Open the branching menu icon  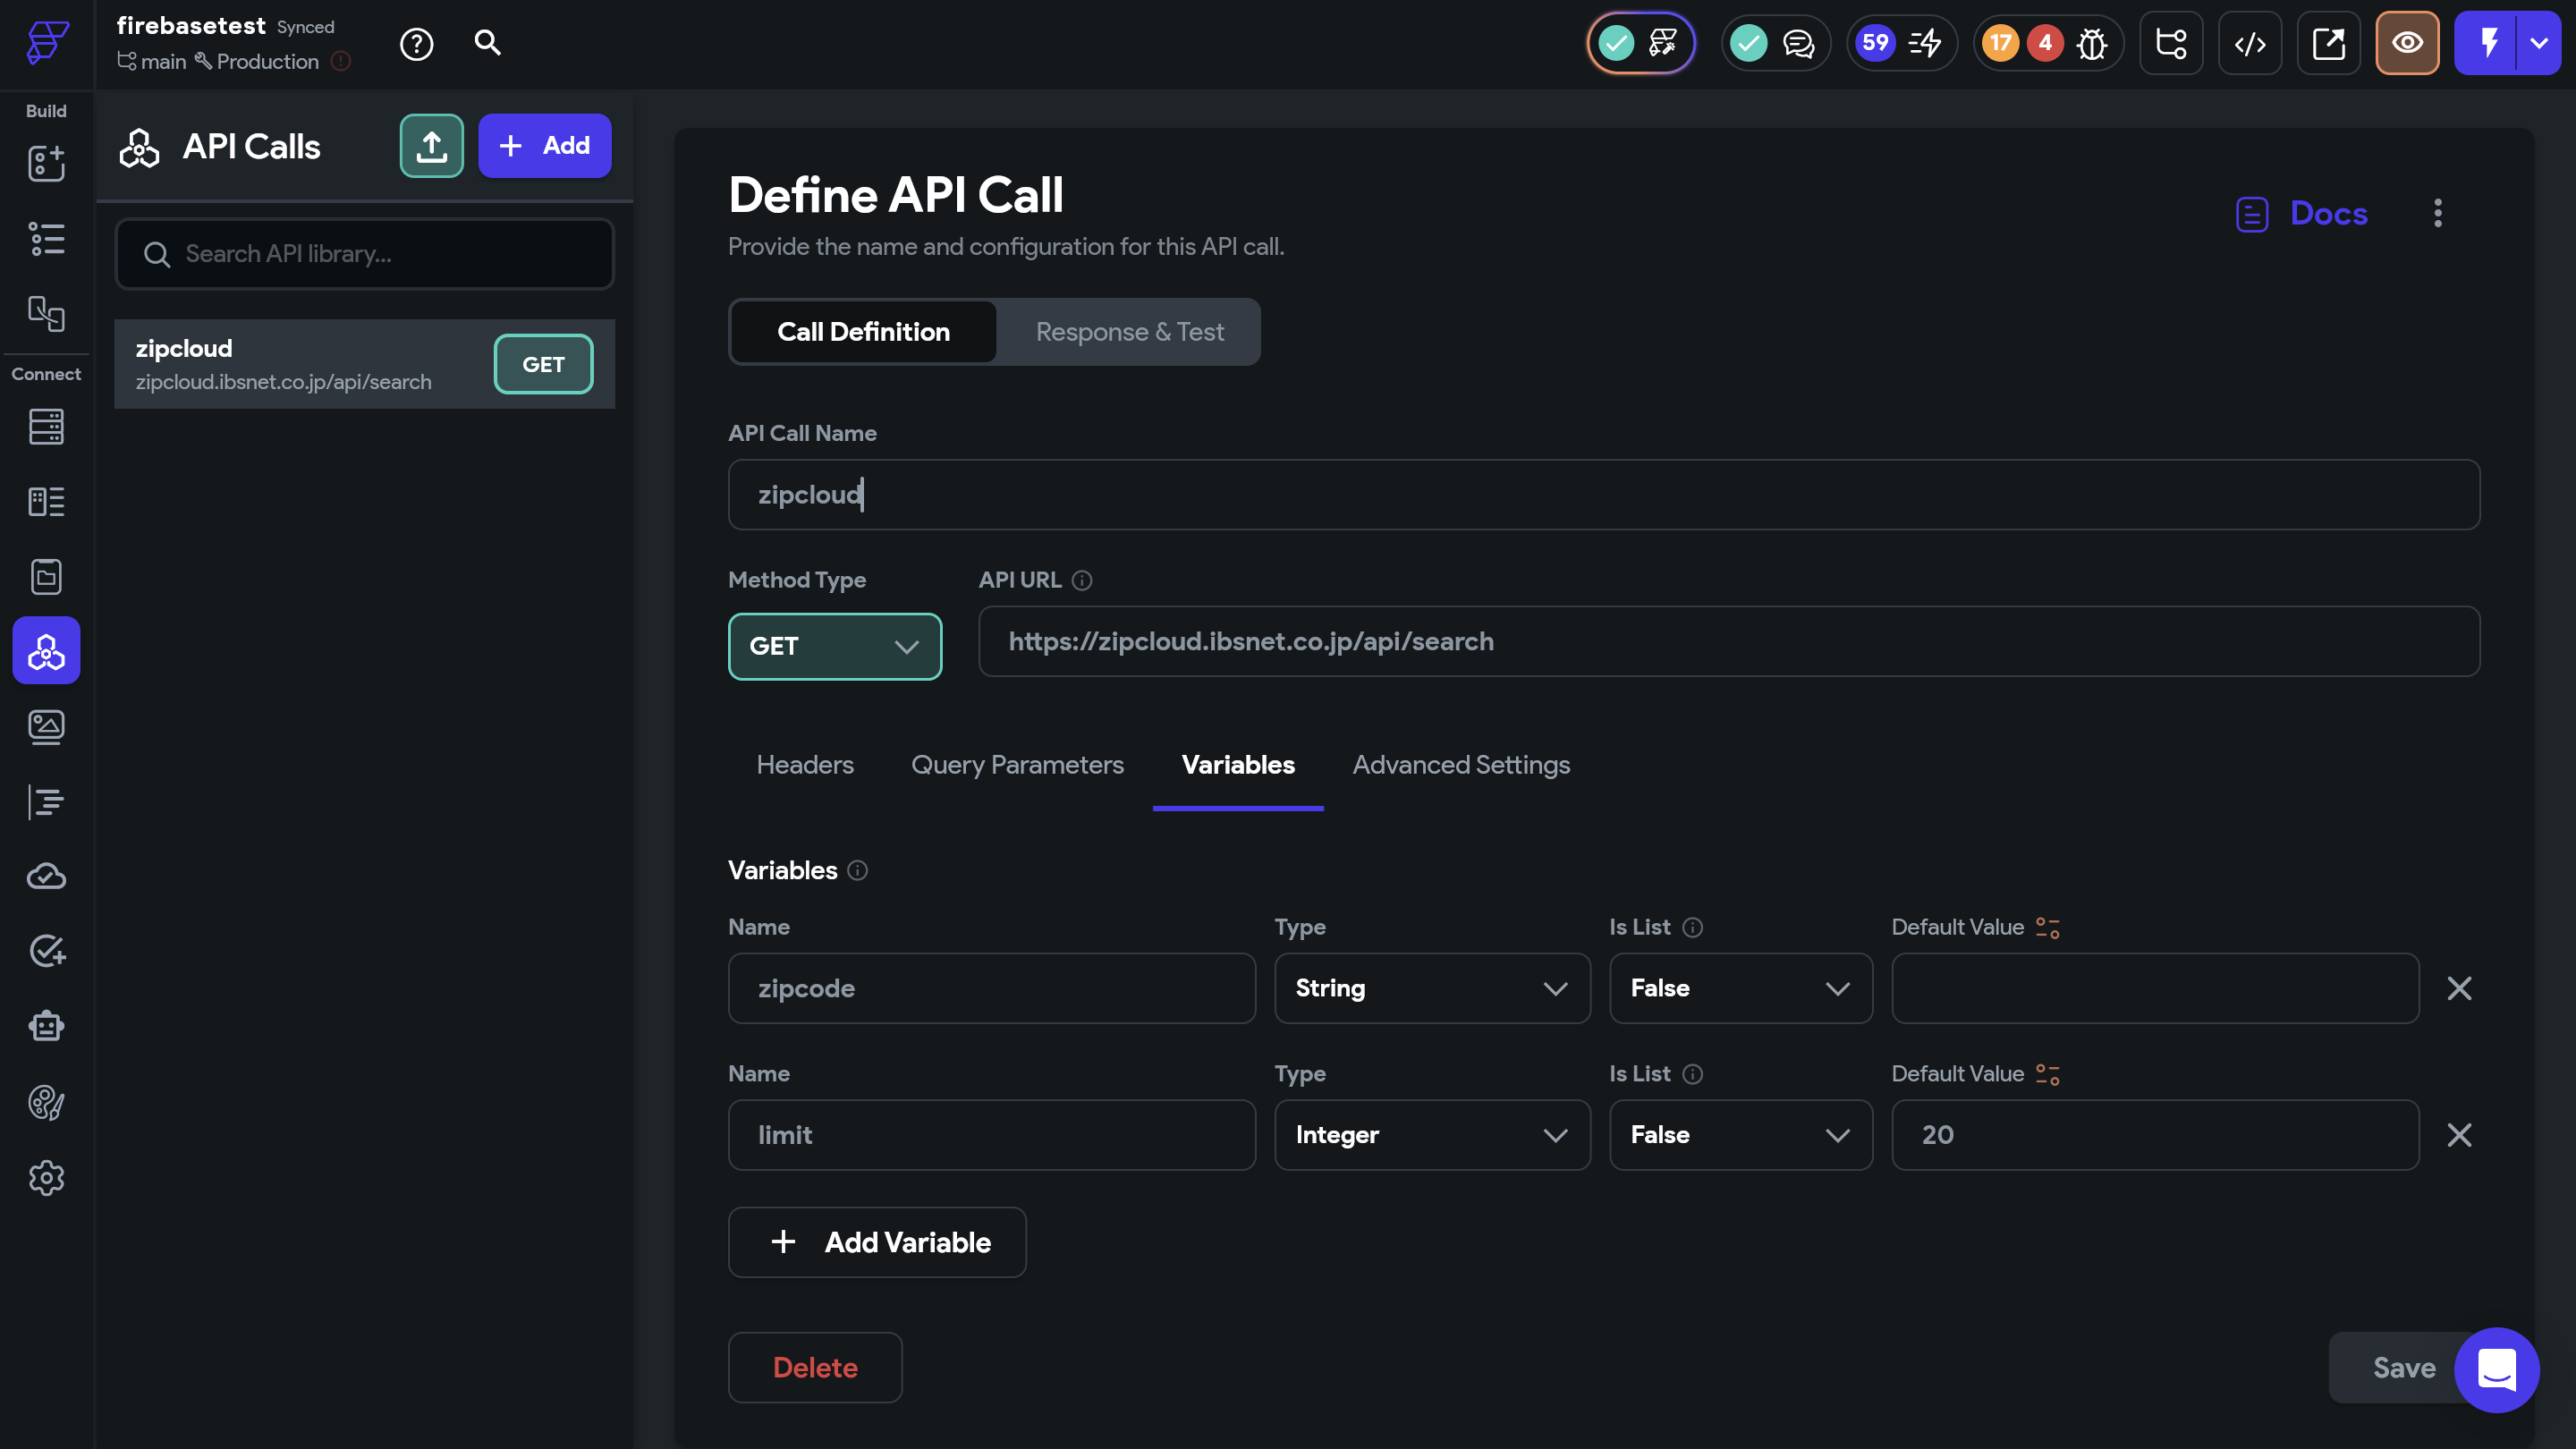click(x=2171, y=43)
